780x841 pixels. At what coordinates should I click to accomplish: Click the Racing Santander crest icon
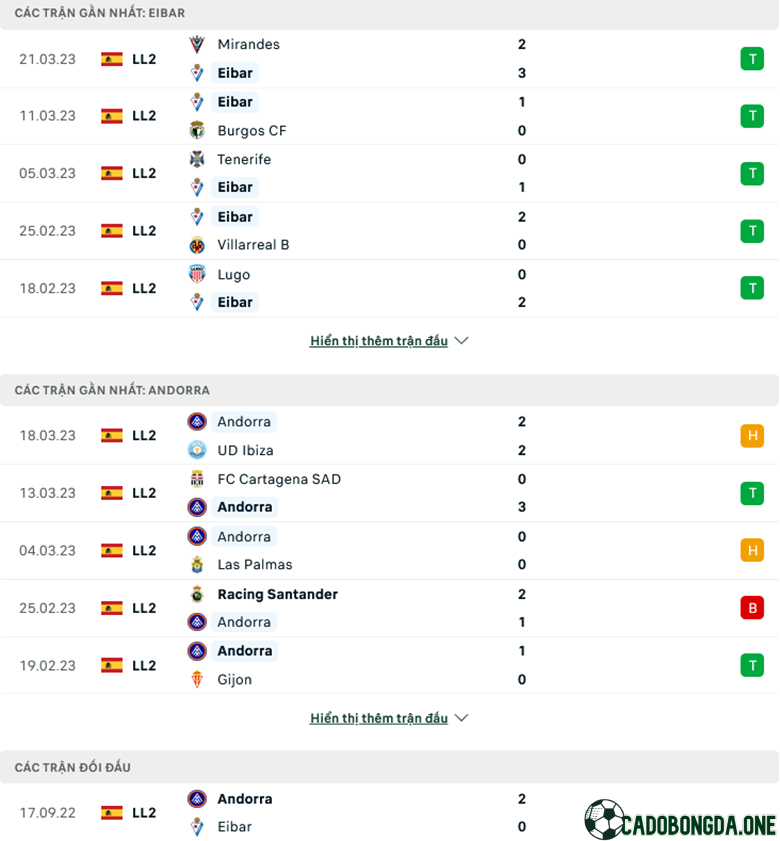point(197,594)
